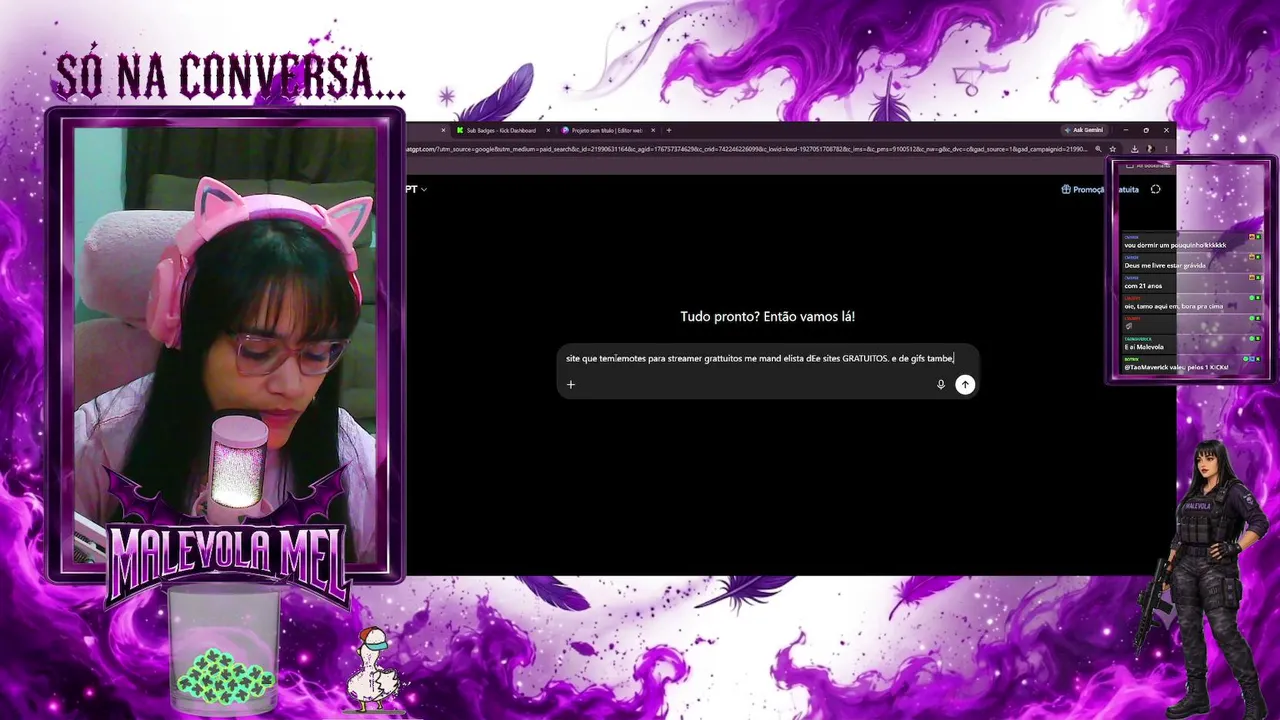Open a new browser tab with the plus button
The image size is (1280, 720).
point(669,130)
